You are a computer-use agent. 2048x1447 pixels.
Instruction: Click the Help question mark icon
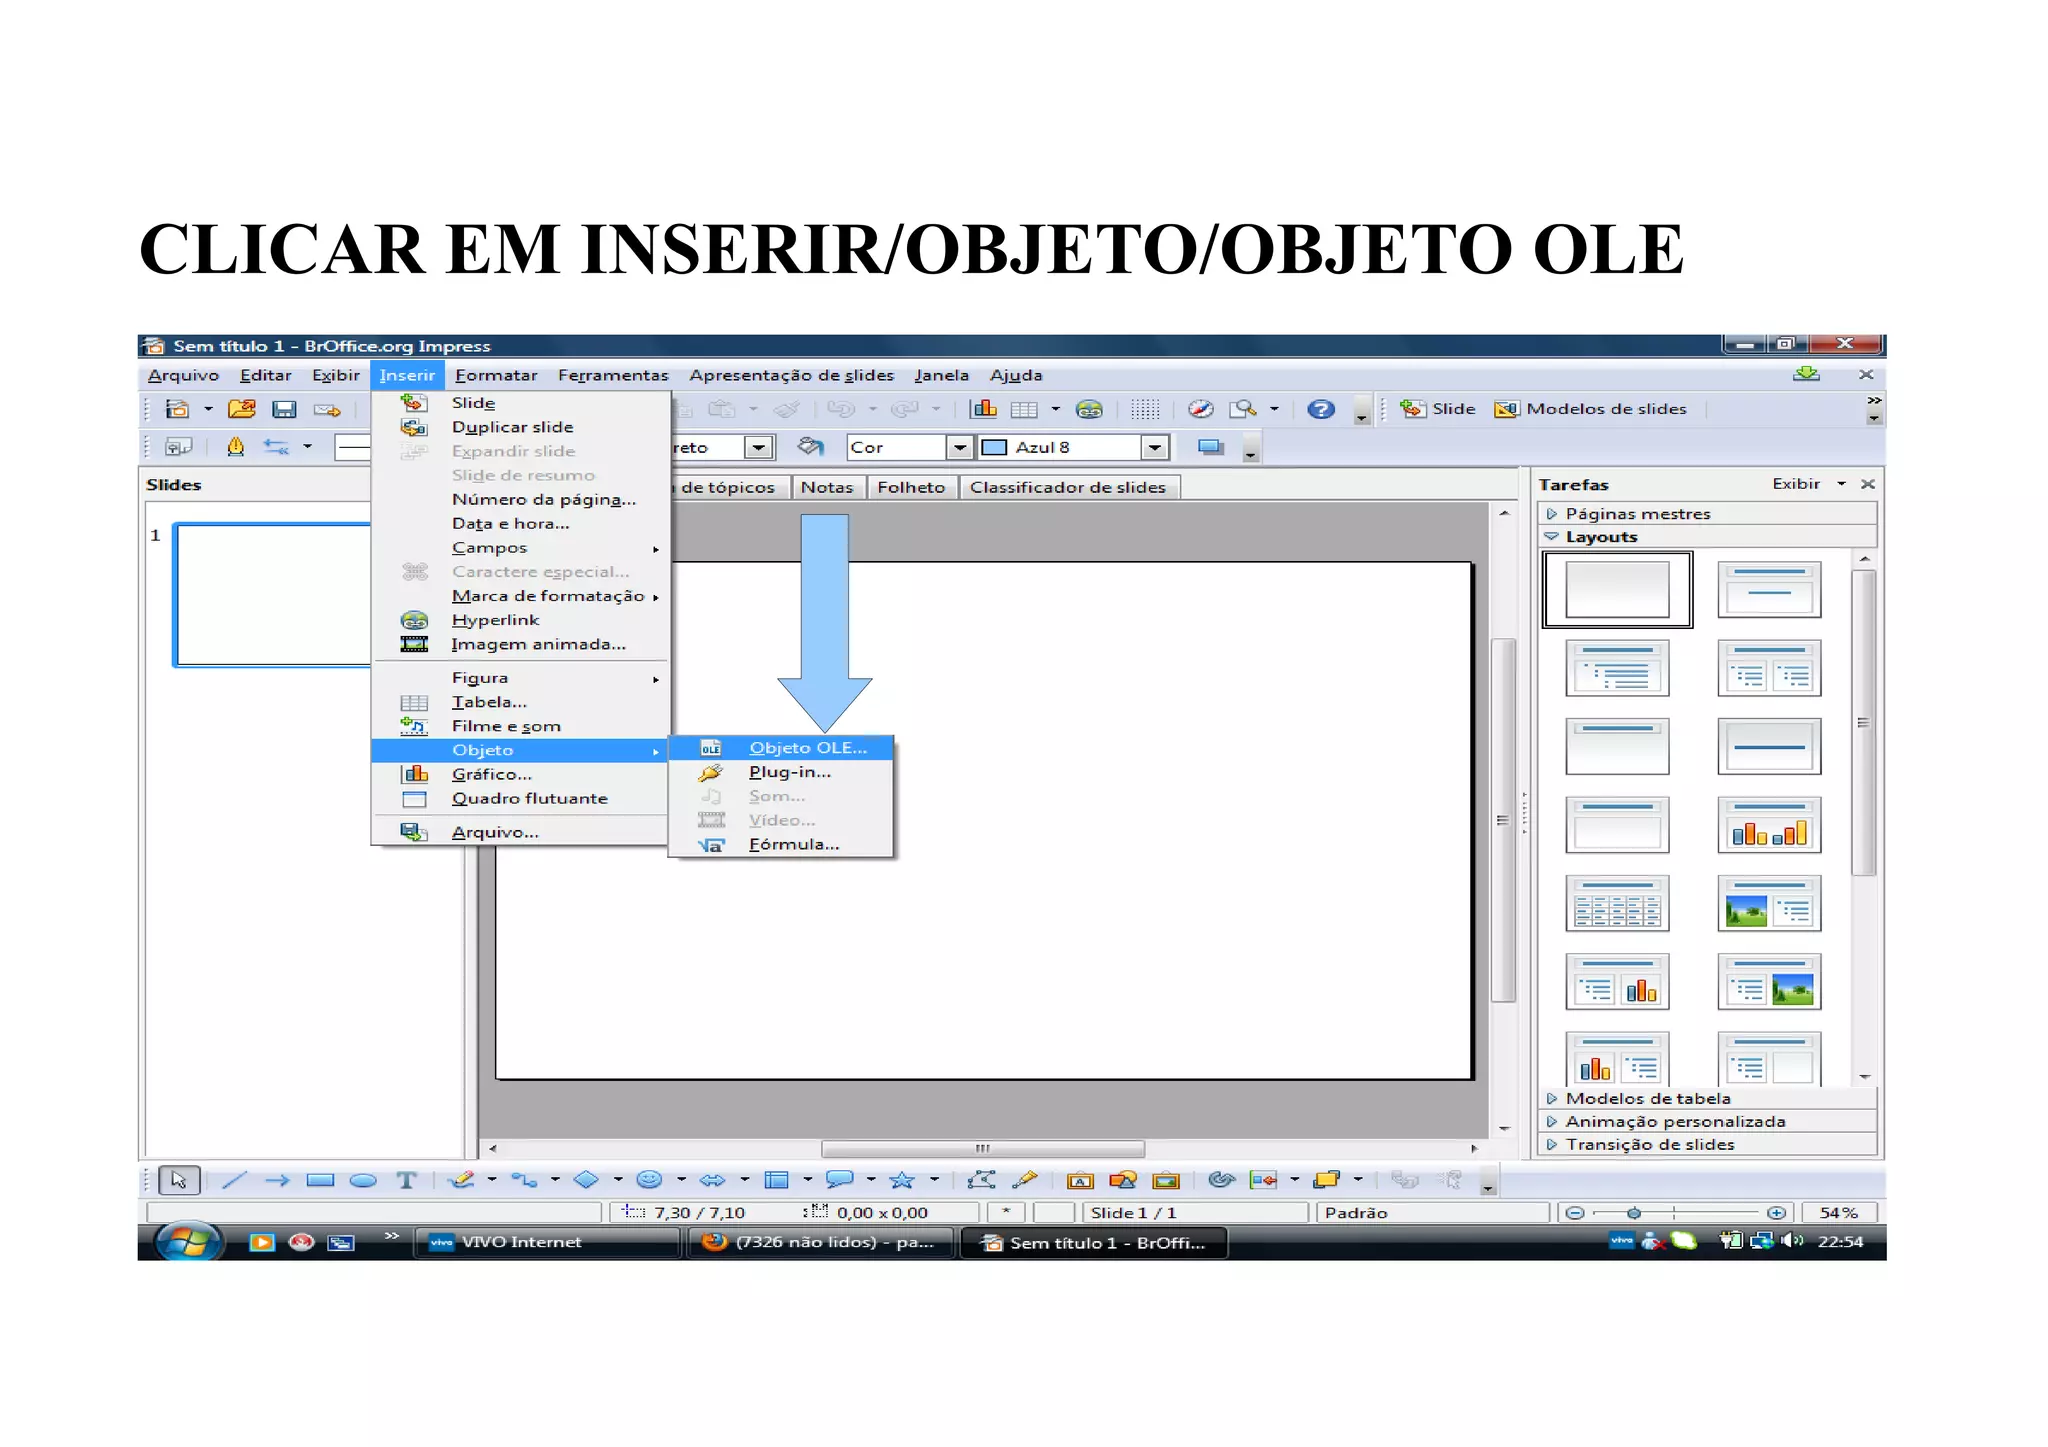click(x=1321, y=409)
